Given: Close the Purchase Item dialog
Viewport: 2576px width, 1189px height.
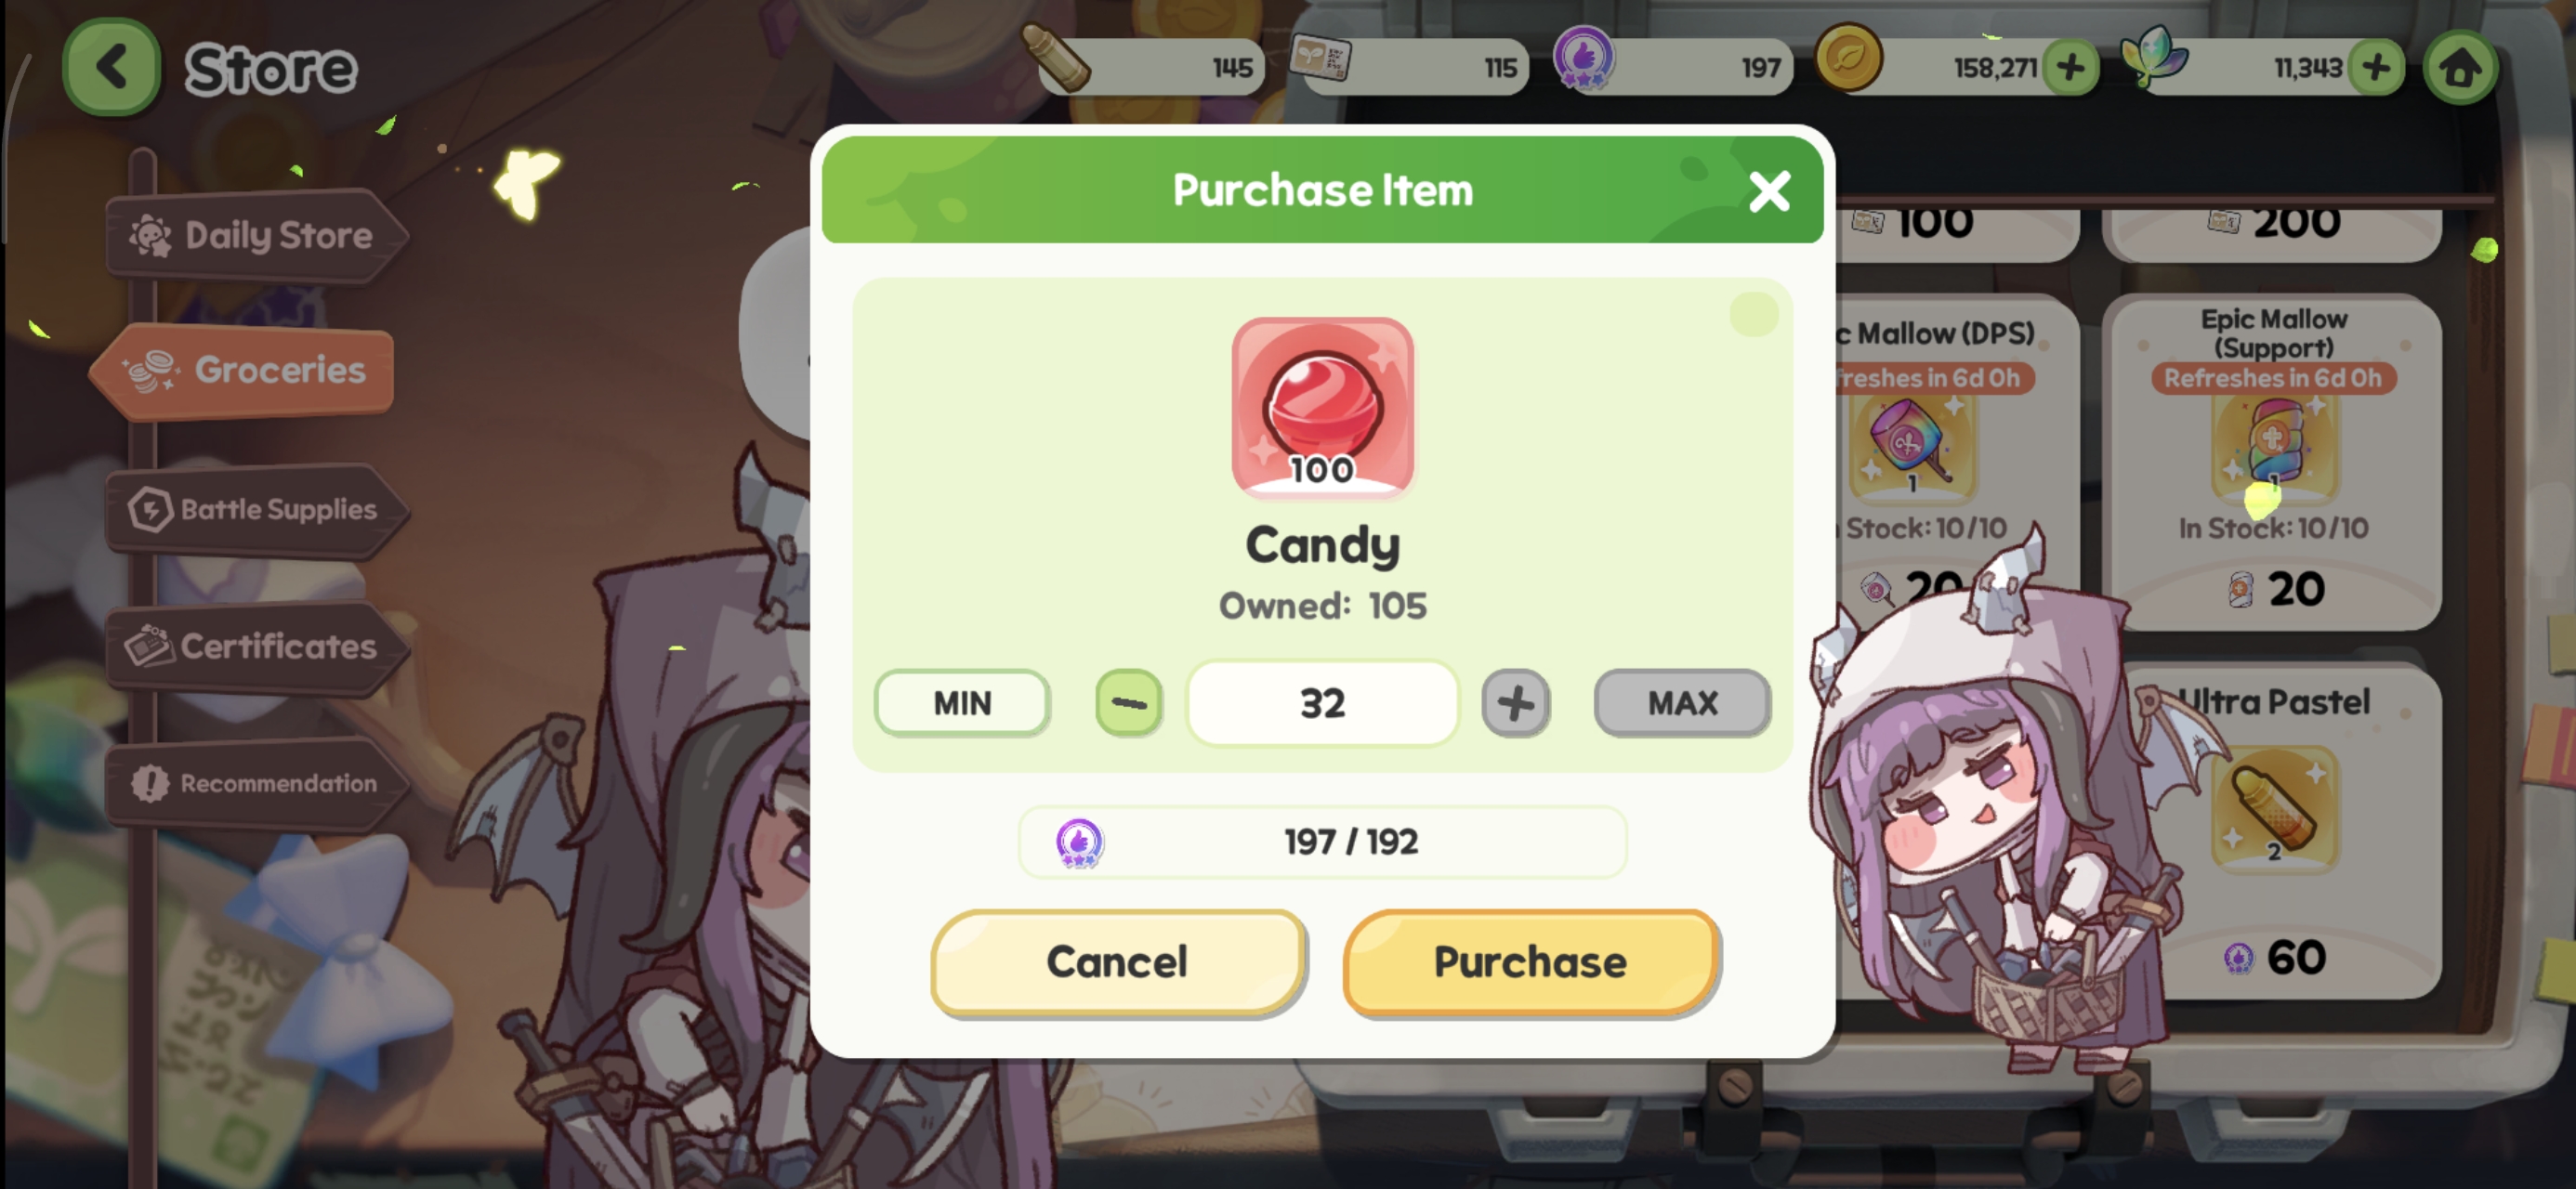Looking at the screenshot, I should (1768, 191).
